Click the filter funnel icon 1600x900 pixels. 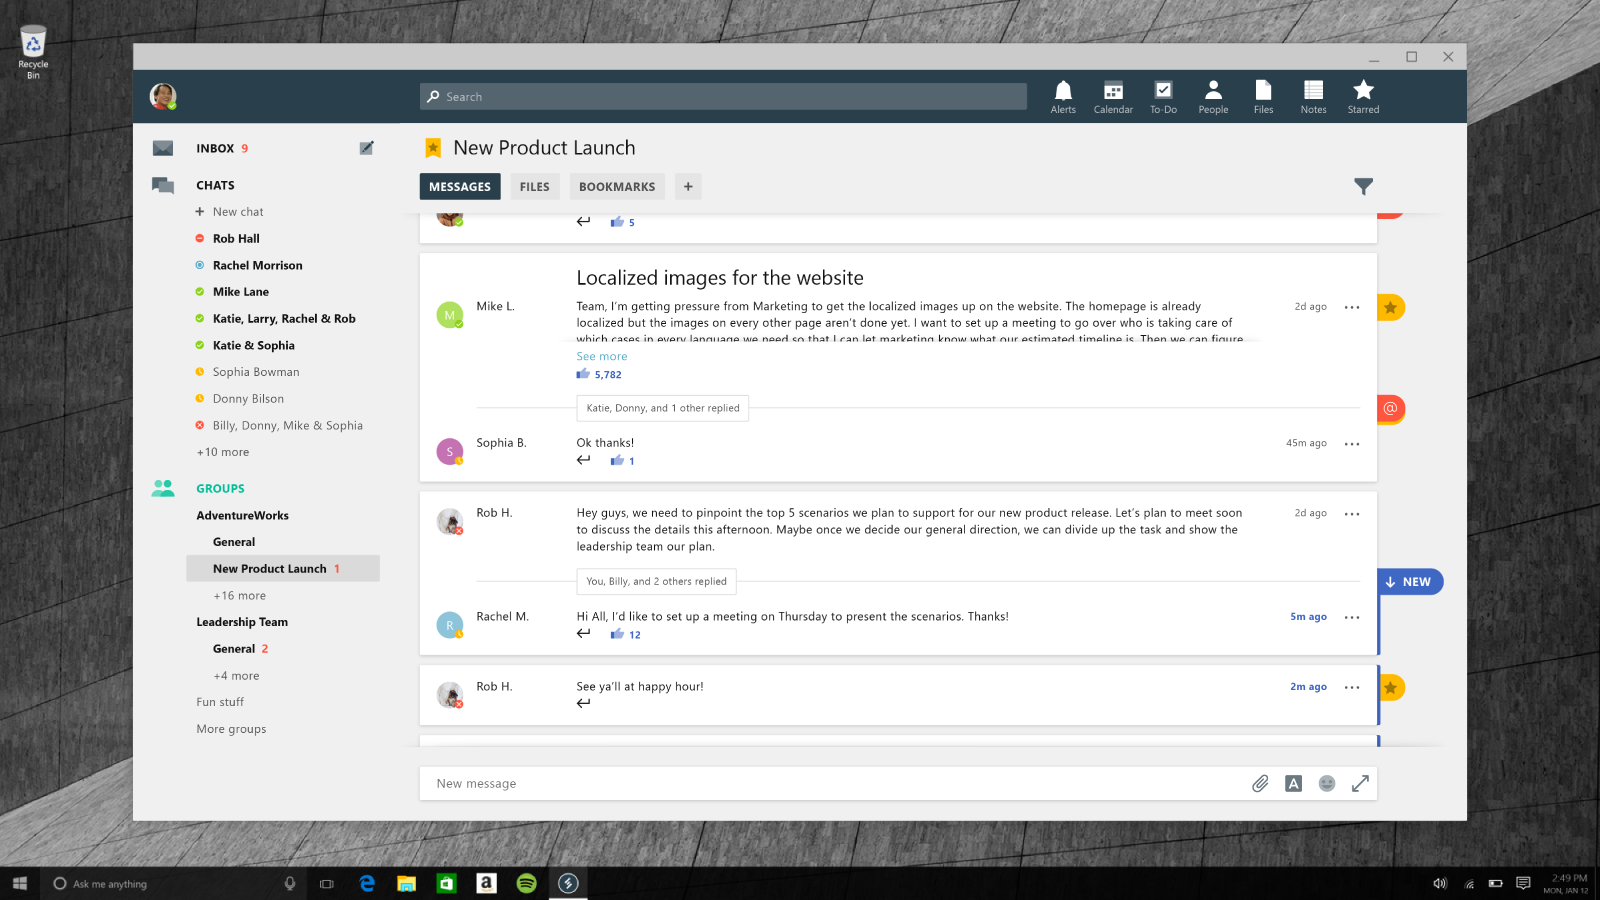click(1363, 186)
